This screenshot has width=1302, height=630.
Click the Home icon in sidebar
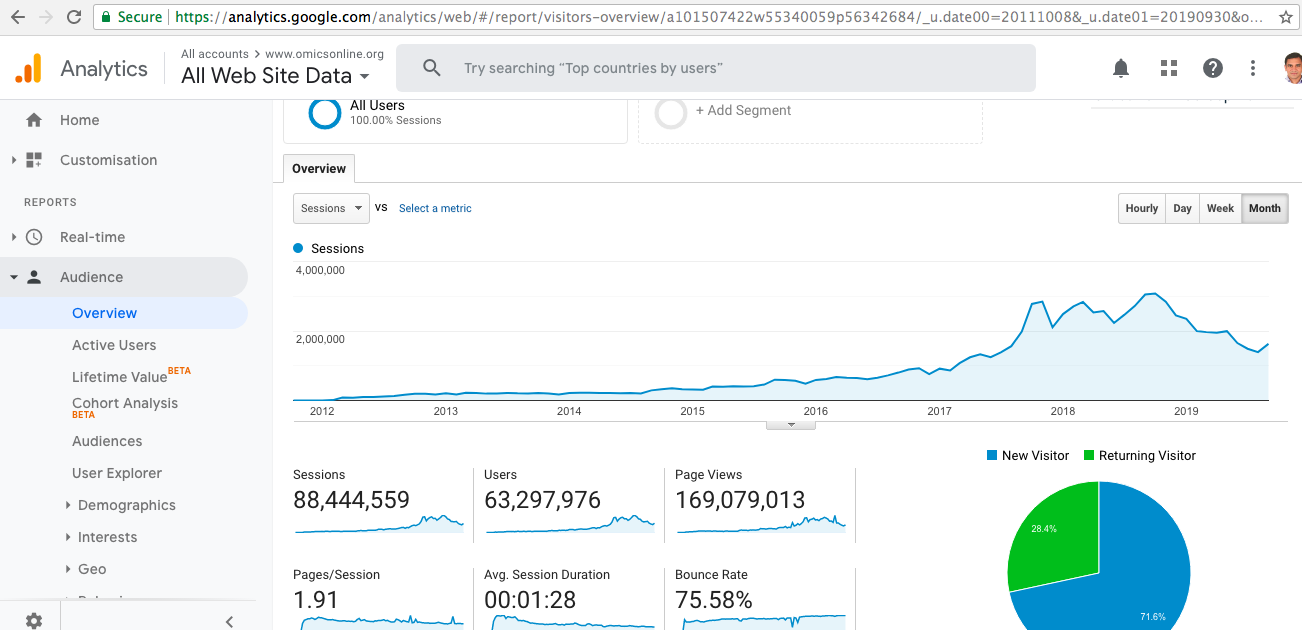click(34, 120)
